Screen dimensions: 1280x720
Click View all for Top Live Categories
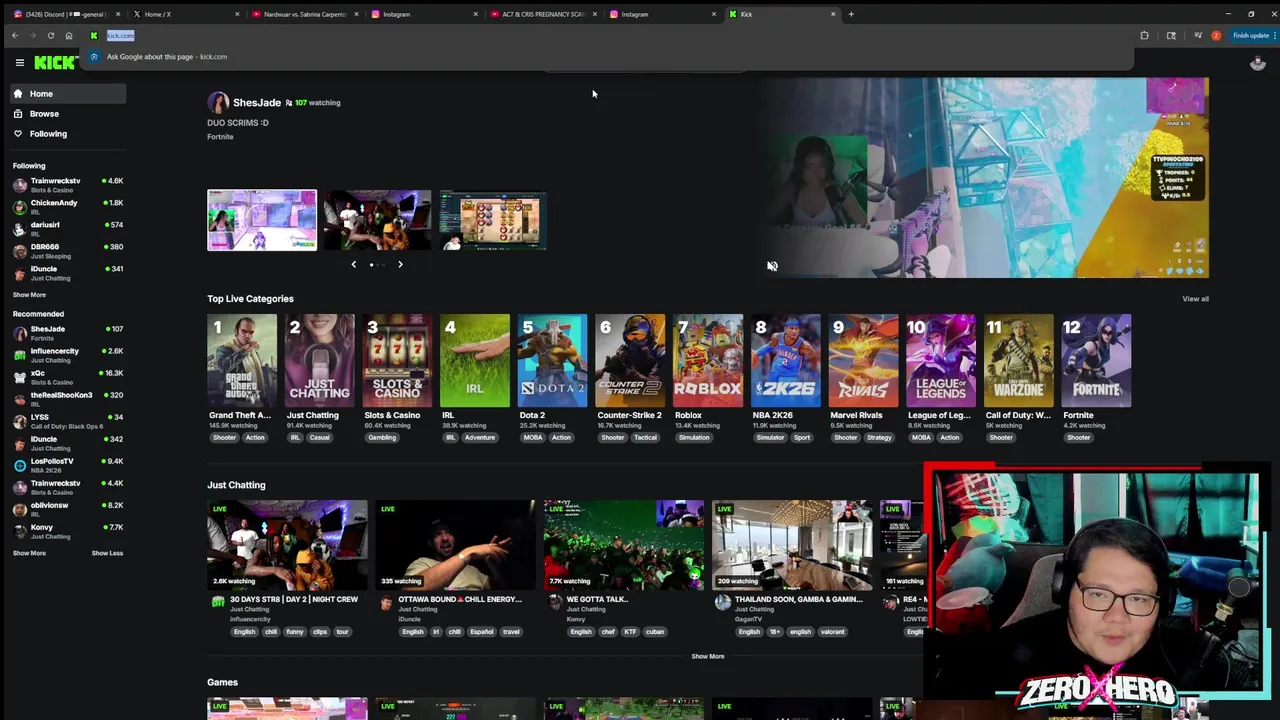1195,299
